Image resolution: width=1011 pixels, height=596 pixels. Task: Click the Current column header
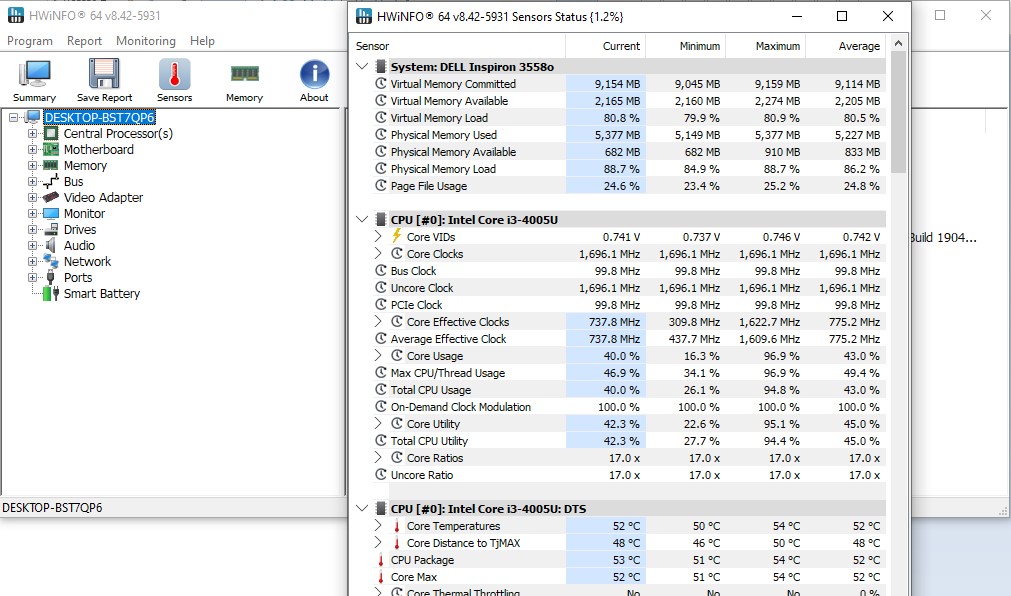605,46
